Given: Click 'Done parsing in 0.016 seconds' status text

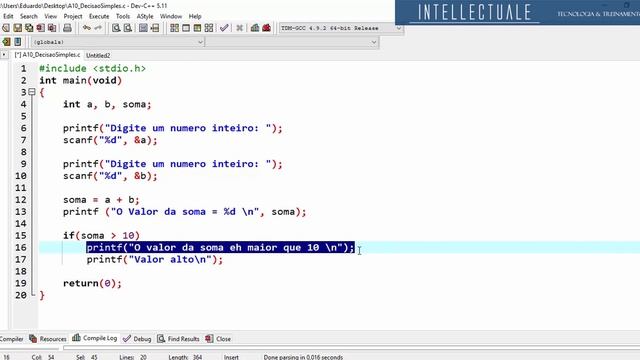Looking at the screenshot, I should tap(303, 357).
